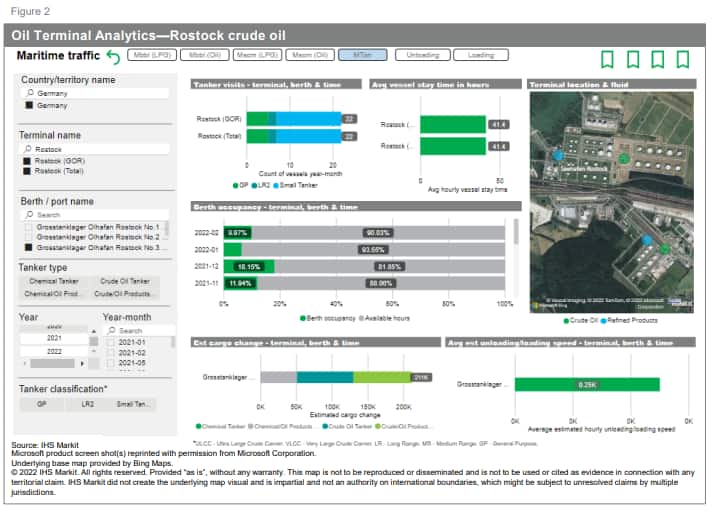This screenshot has width=715, height=515.
Task: Click the Country/territory search magnifier icon
Action: pyautogui.click(x=30, y=92)
